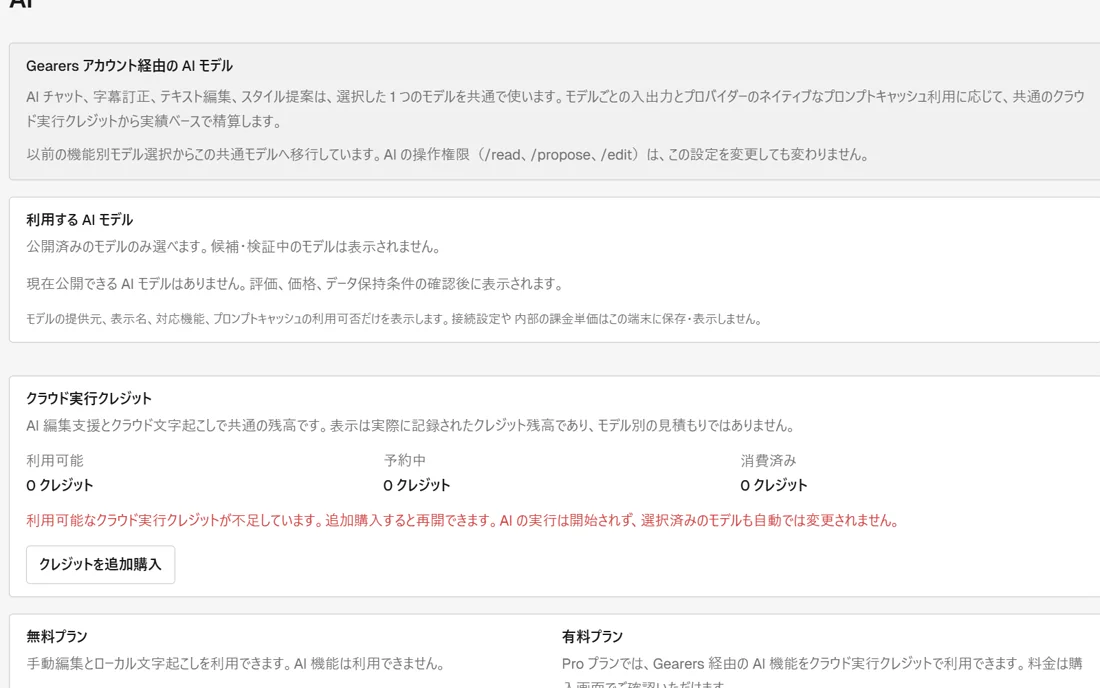Click the red insufficient credits warning text
This screenshot has width=1100, height=688.
pos(463,520)
